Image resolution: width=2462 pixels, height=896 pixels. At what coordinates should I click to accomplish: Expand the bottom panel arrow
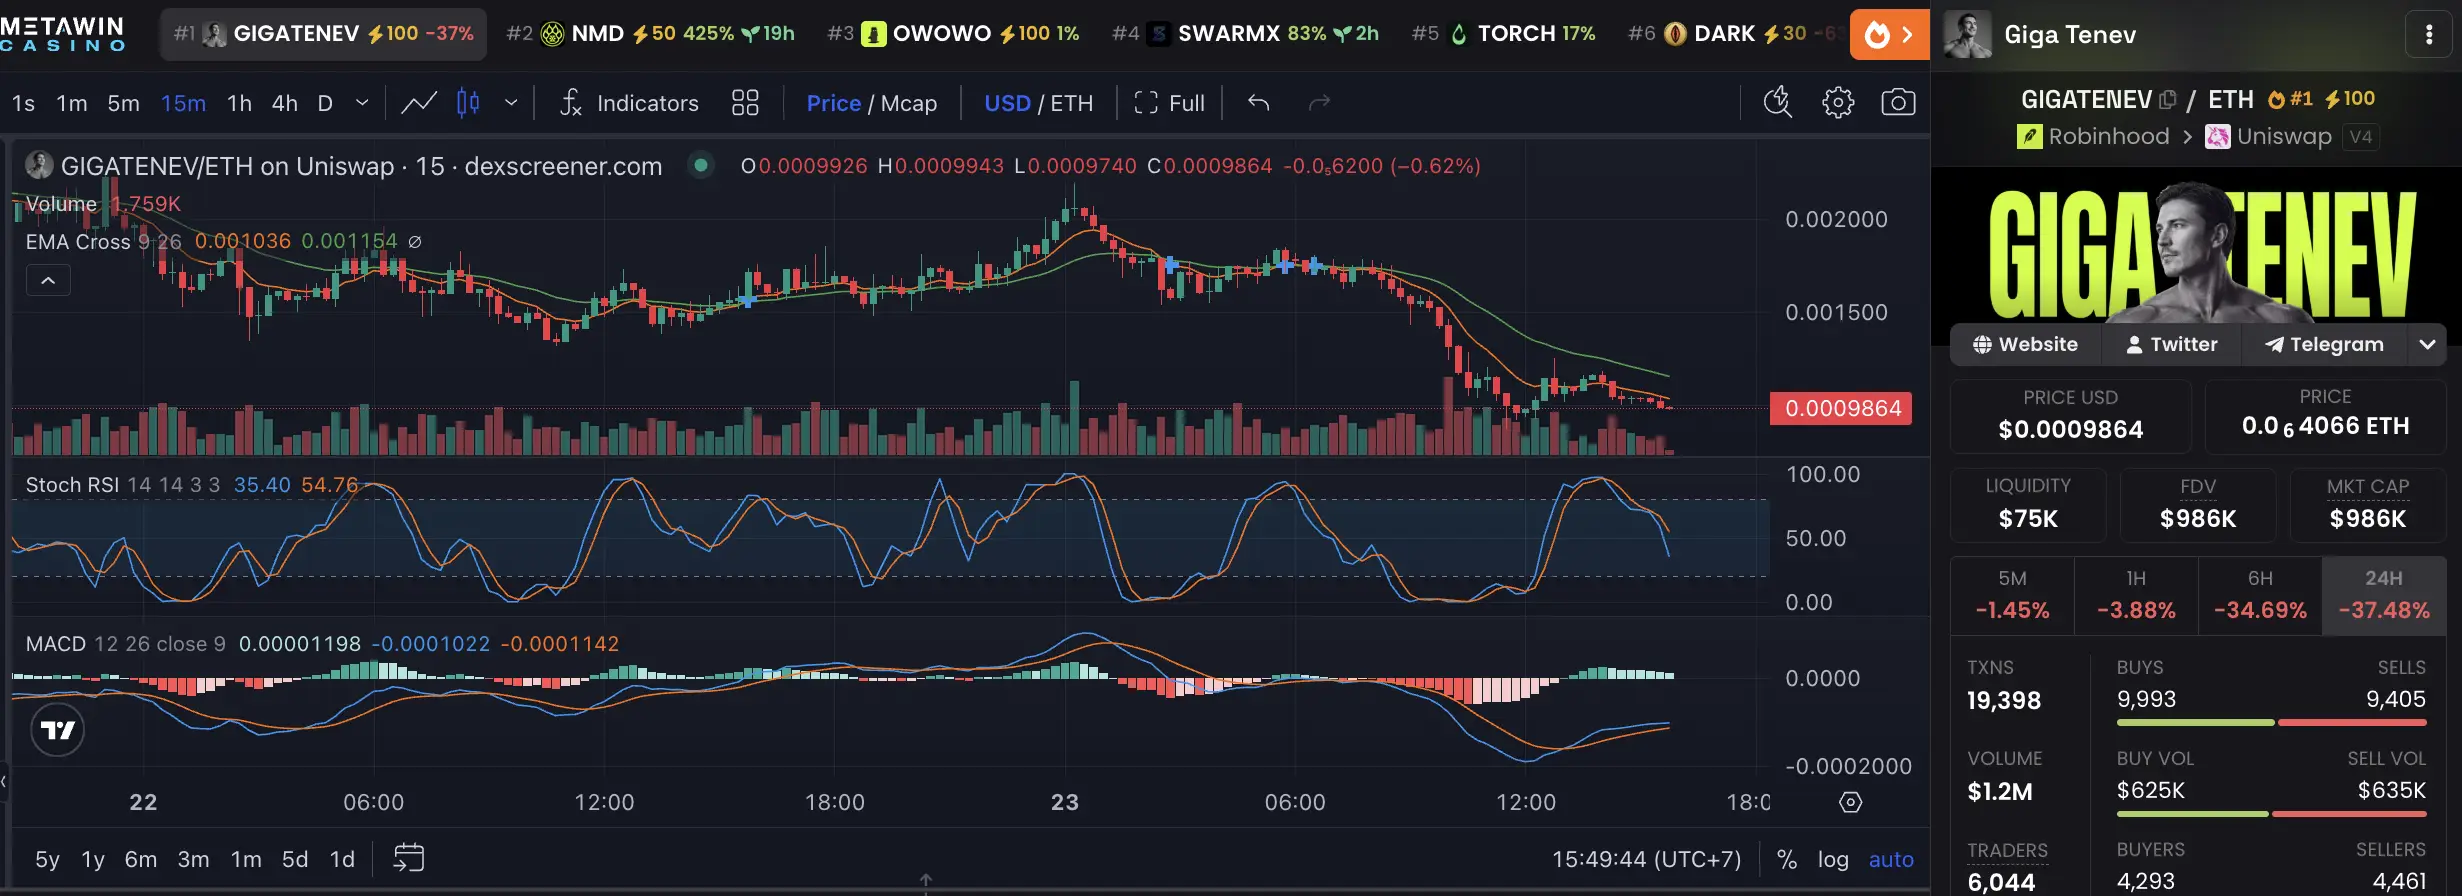[x=926, y=881]
